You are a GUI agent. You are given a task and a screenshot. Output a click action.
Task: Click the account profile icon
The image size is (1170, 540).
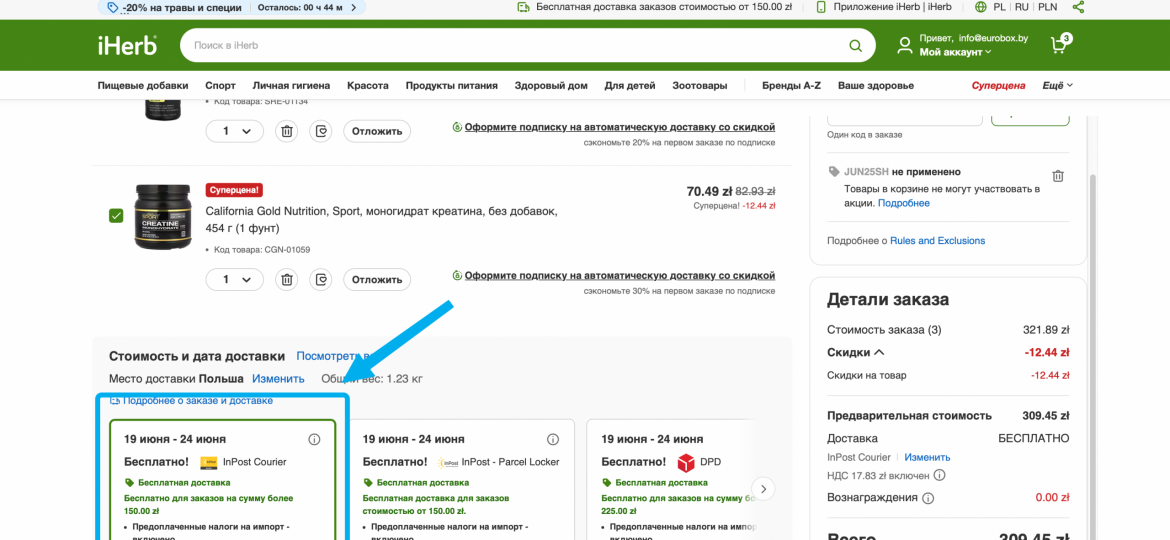pyautogui.click(x=904, y=45)
